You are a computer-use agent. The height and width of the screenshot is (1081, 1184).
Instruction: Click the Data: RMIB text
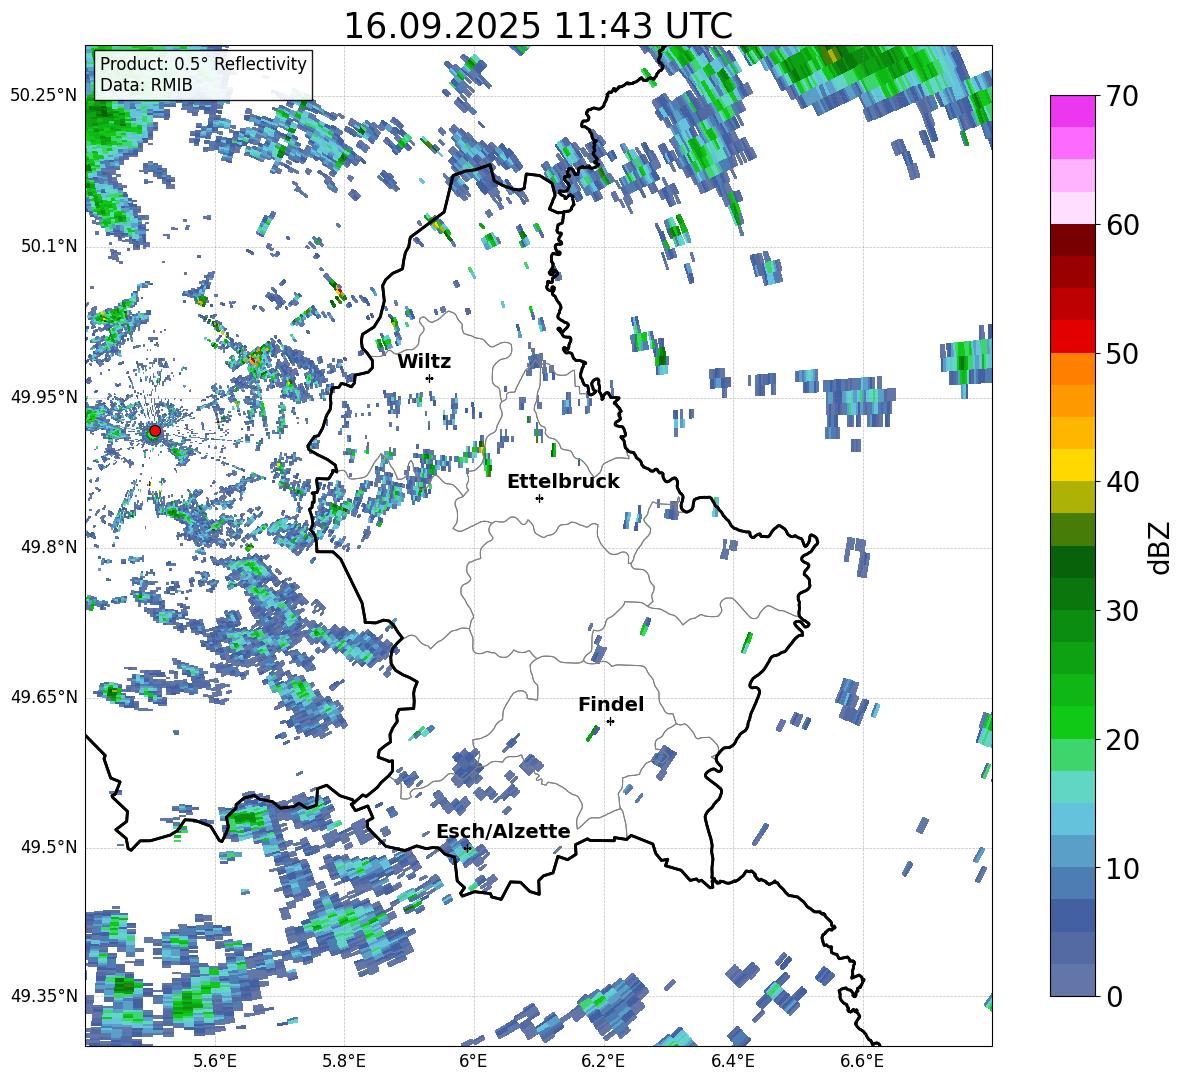146,85
